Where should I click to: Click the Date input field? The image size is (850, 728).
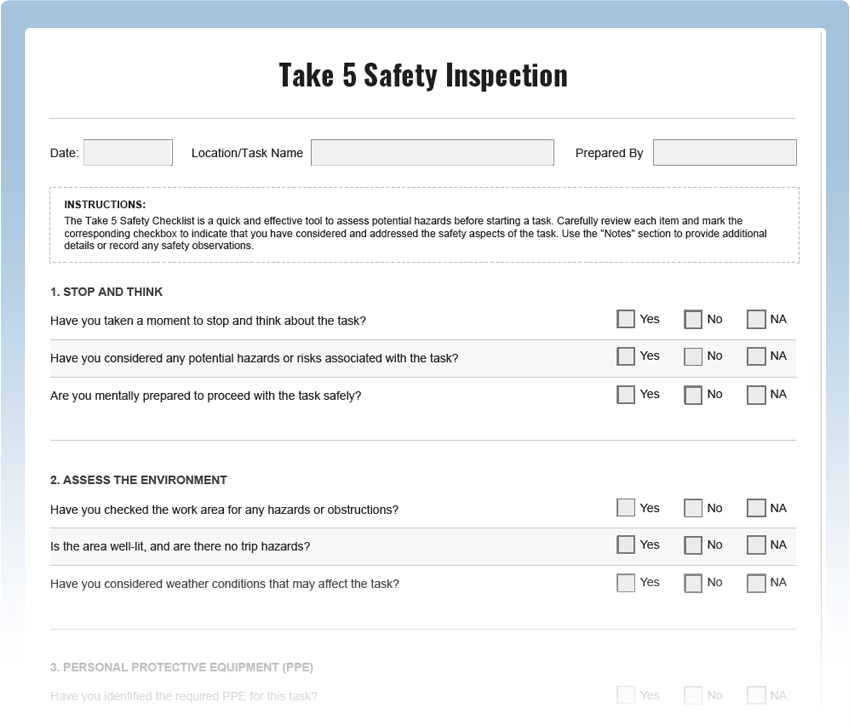(127, 152)
